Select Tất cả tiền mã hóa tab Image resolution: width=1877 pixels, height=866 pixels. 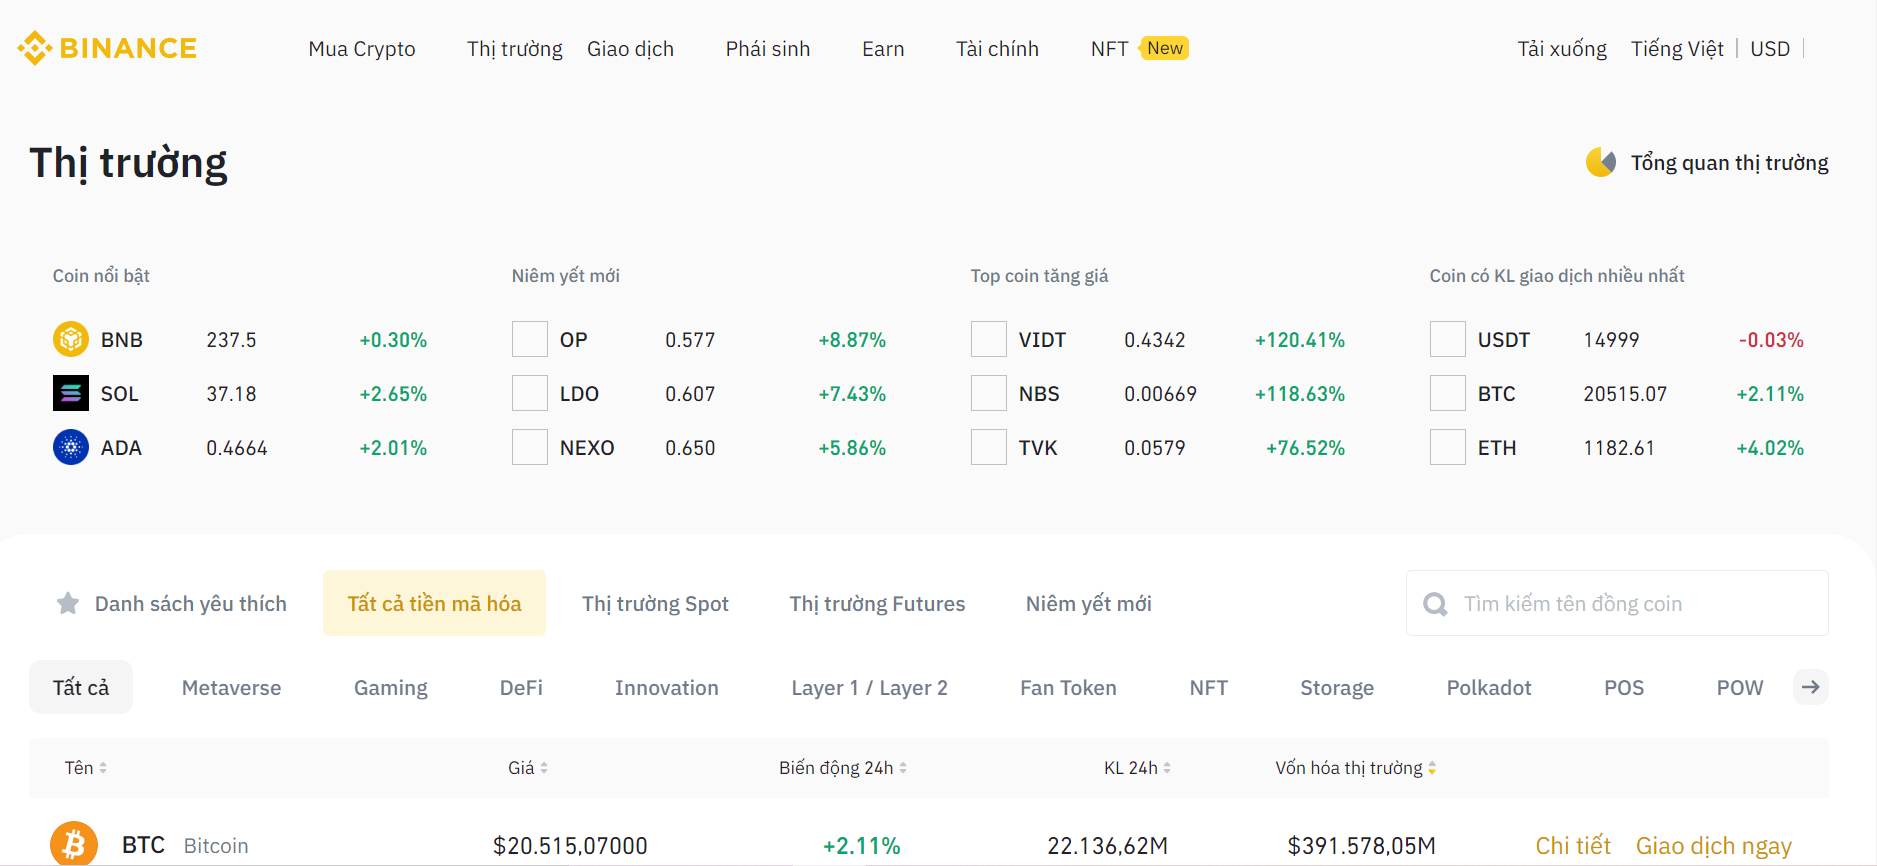click(434, 603)
